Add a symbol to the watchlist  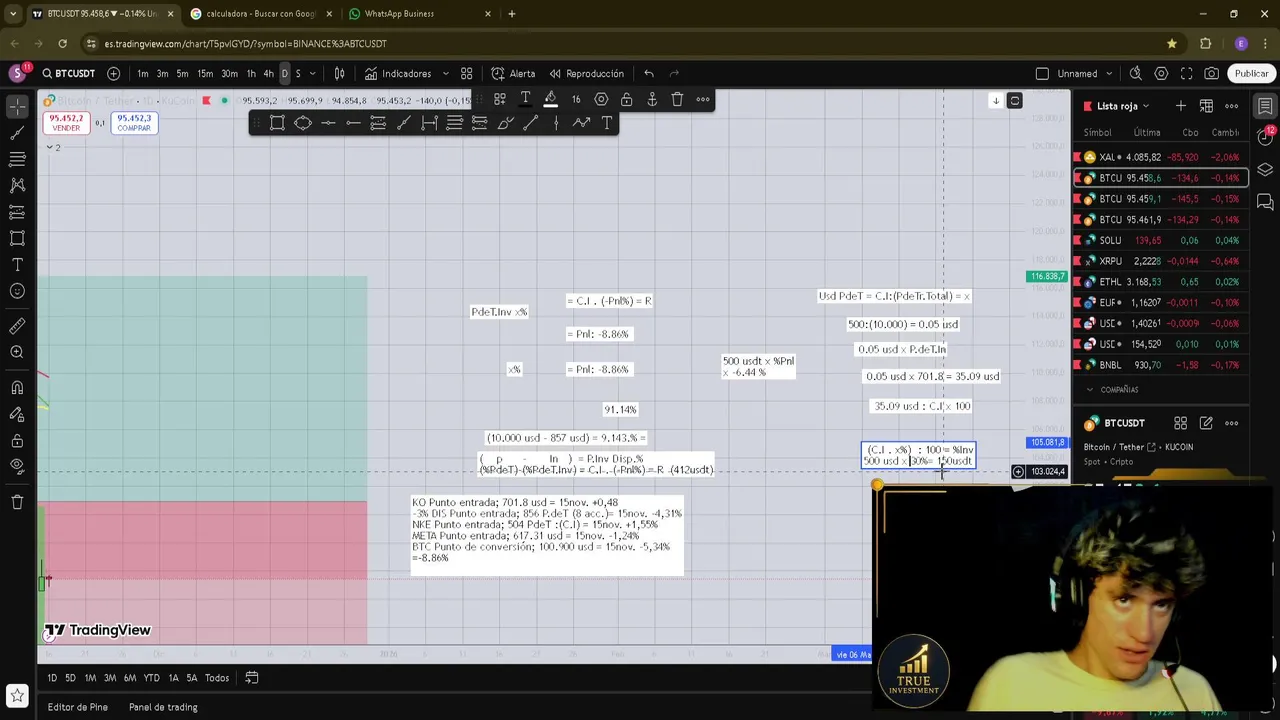pos(1181,106)
